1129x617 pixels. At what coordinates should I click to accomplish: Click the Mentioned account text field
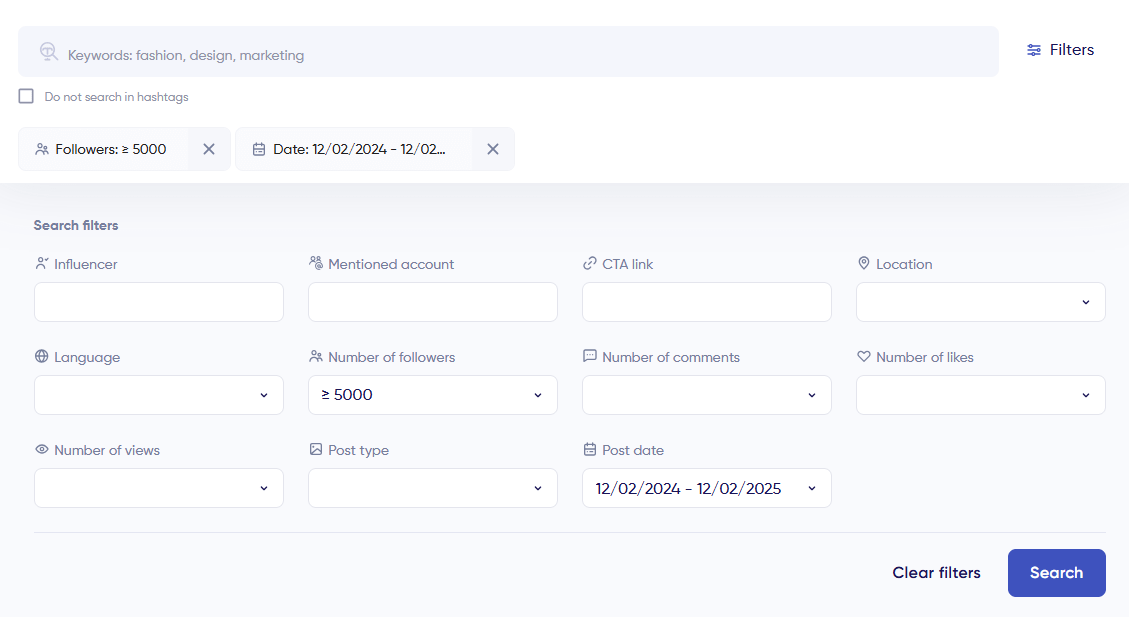pyautogui.click(x=433, y=302)
